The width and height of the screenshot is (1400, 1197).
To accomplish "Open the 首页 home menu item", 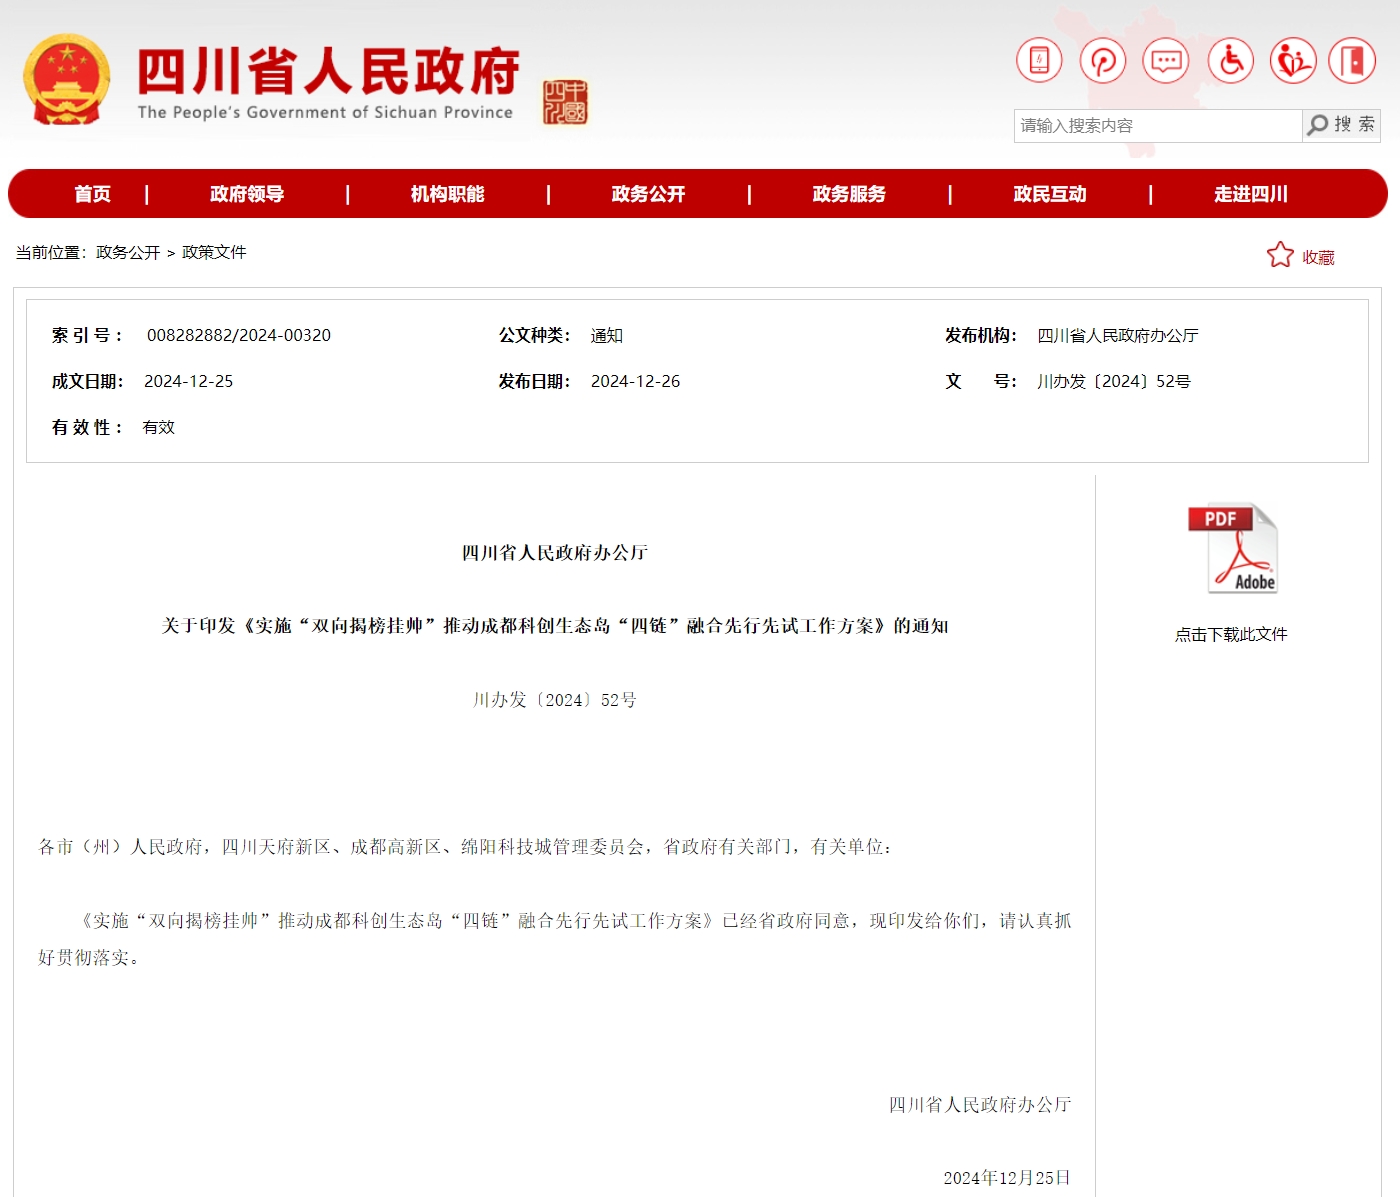I will [x=92, y=194].
